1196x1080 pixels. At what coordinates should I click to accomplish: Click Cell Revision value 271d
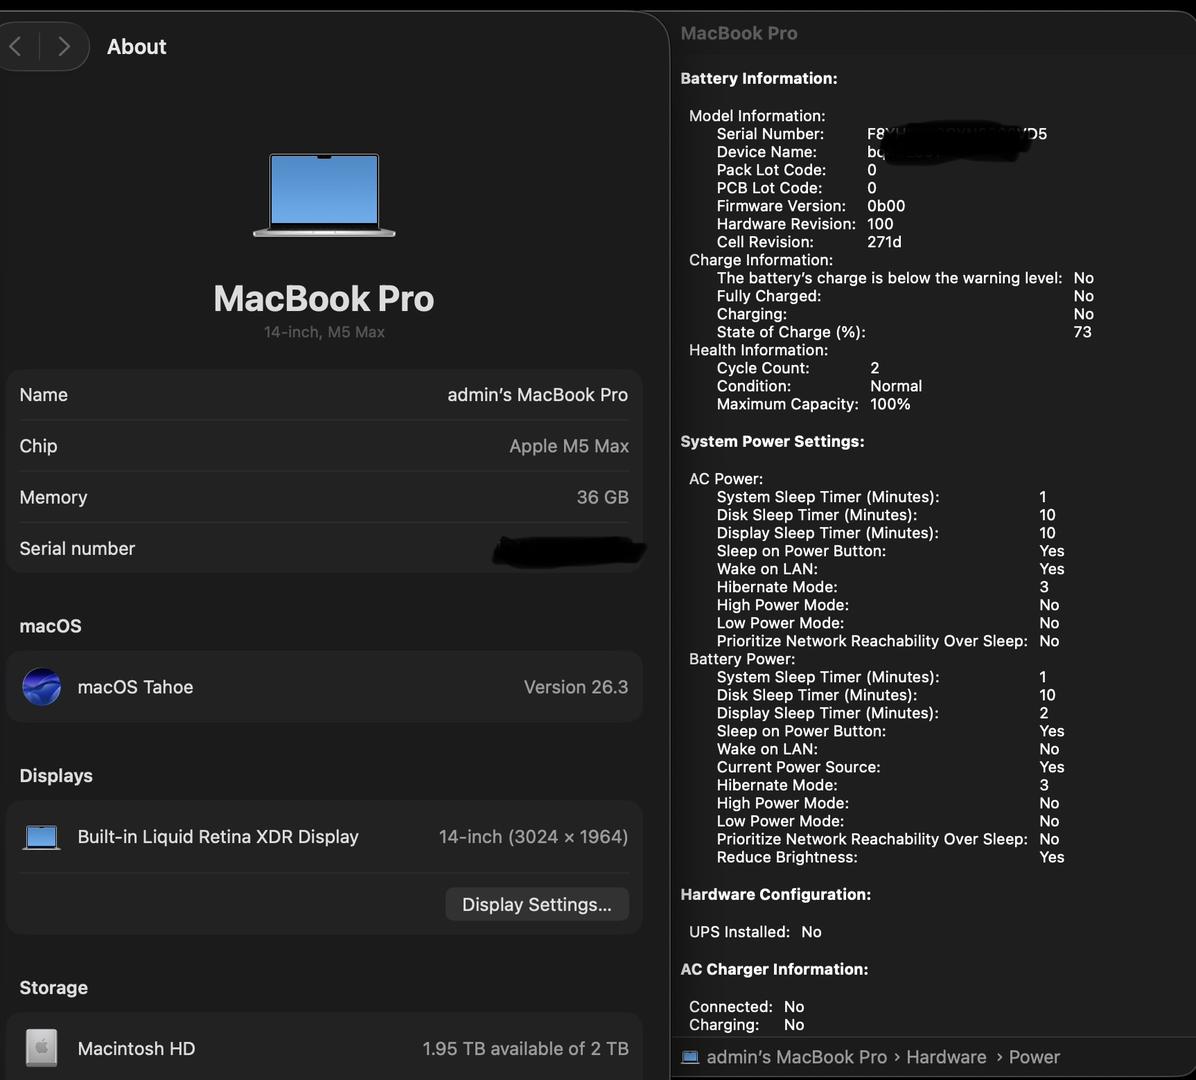point(884,242)
